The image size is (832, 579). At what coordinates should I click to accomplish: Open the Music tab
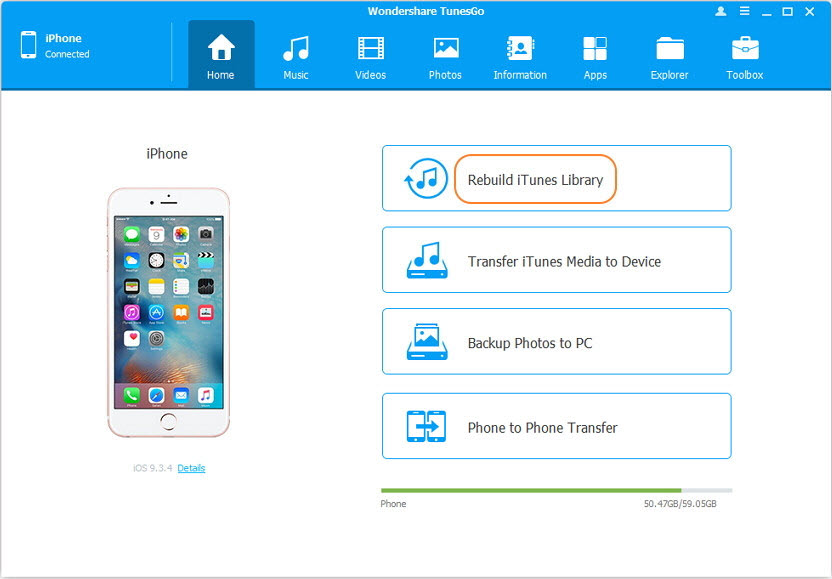(295, 56)
